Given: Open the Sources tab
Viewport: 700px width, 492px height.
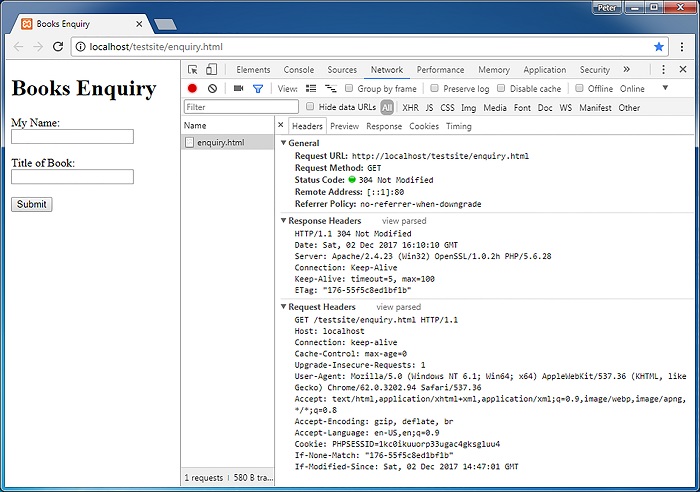Looking at the screenshot, I should pos(342,70).
